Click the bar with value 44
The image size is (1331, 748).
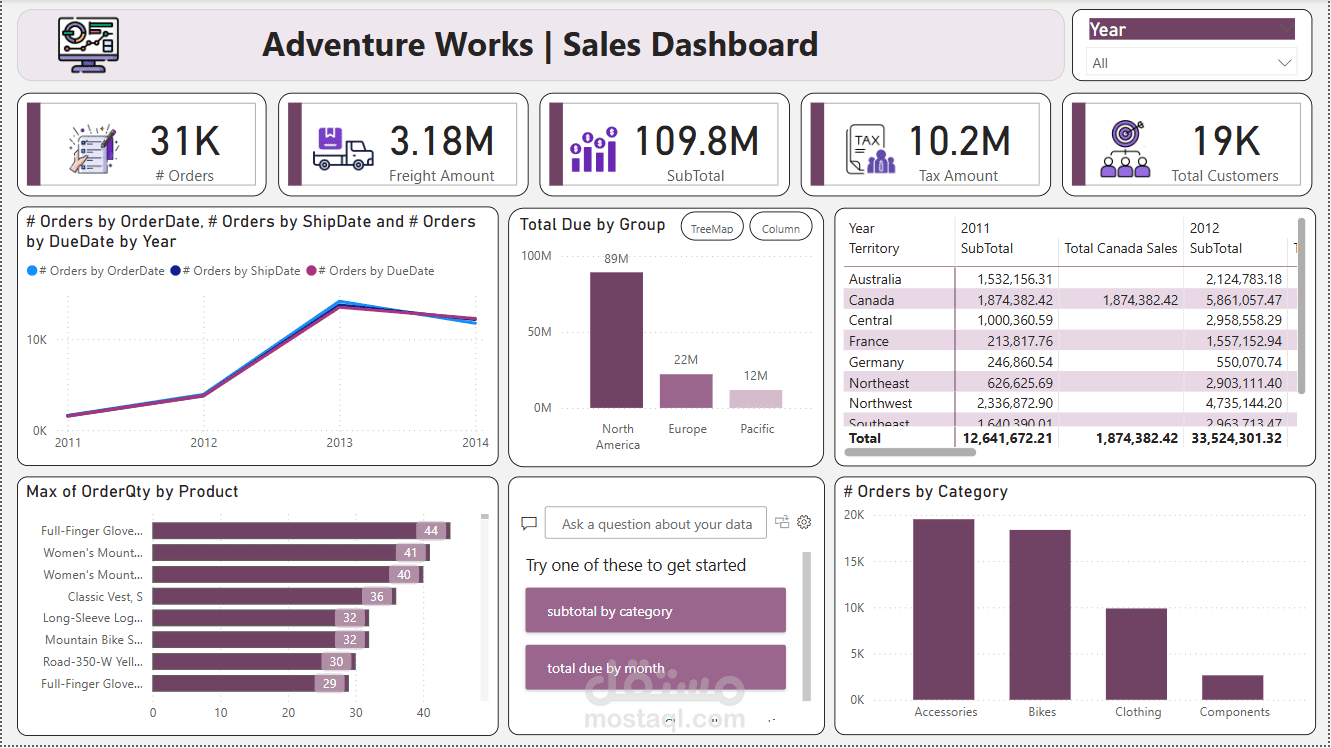pyautogui.click(x=301, y=531)
